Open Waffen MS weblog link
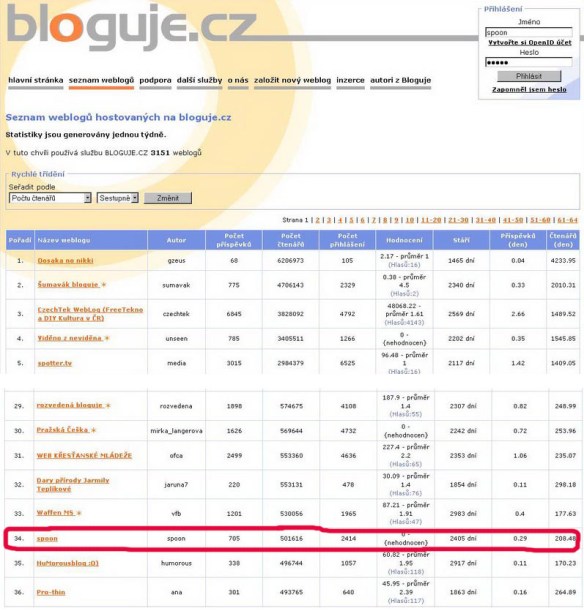584x611 pixels. pos(55,513)
